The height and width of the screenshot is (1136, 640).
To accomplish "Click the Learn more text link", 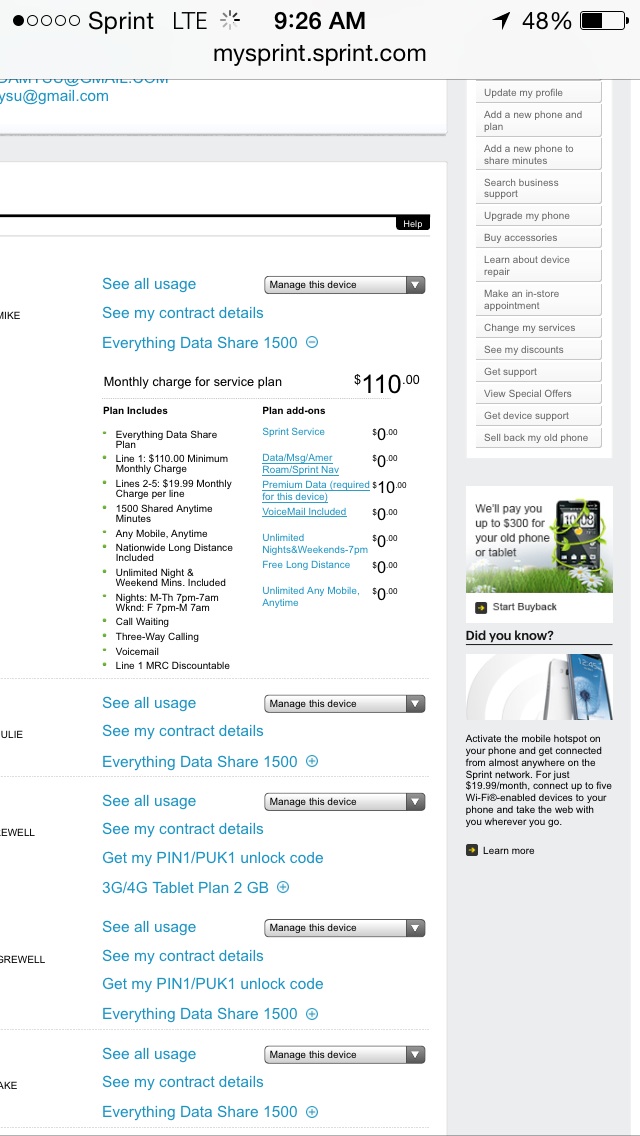I will click(x=509, y=851).
